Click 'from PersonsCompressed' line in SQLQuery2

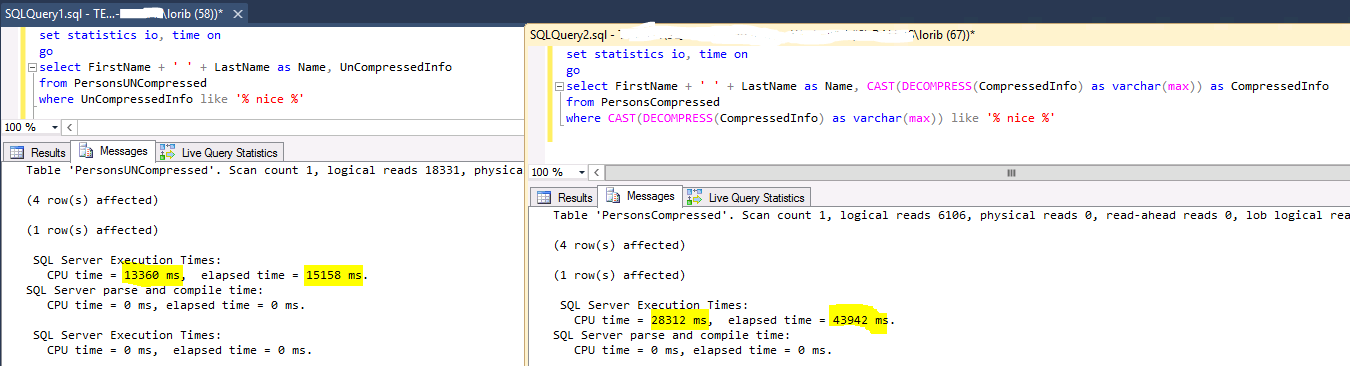642,102
